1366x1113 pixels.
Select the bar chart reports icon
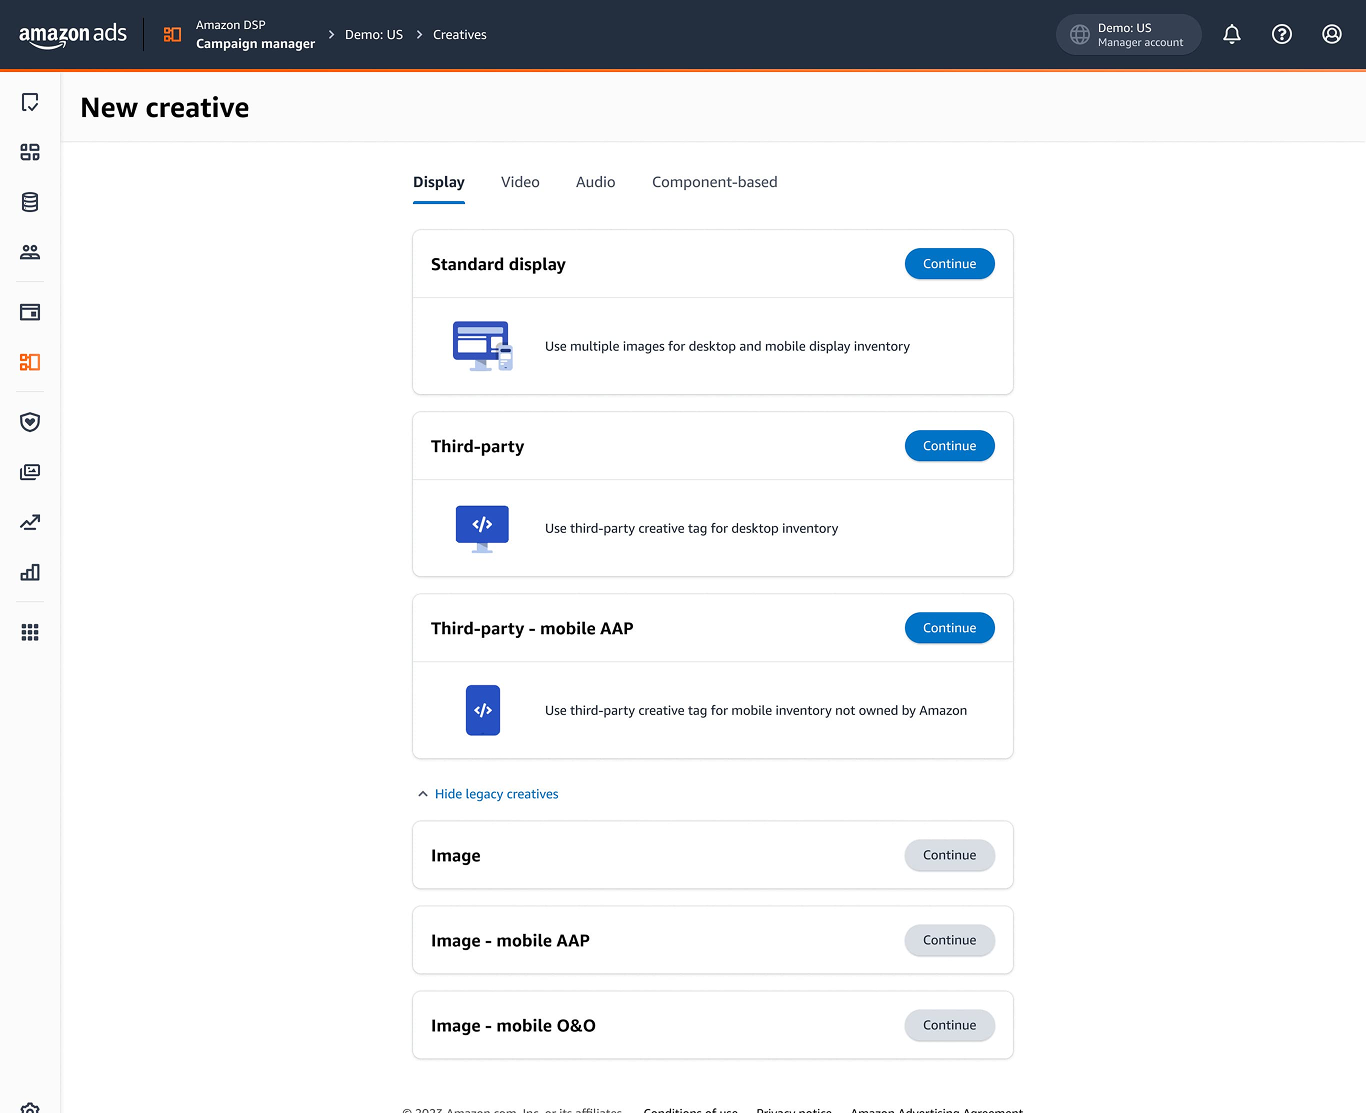pos(29,572)
